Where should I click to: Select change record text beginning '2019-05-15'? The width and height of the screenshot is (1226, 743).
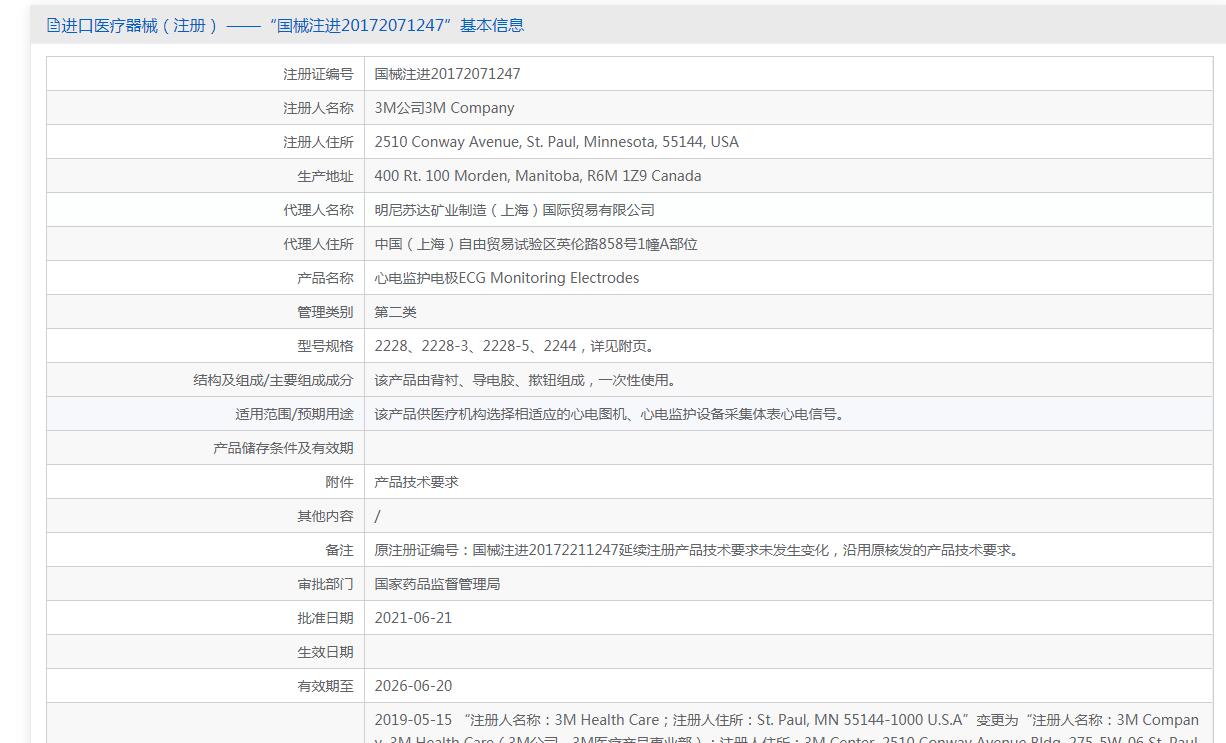[x=787, y=728]
